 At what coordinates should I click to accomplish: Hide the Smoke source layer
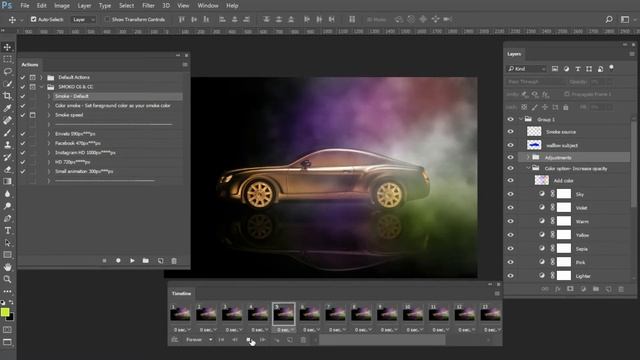510,131
